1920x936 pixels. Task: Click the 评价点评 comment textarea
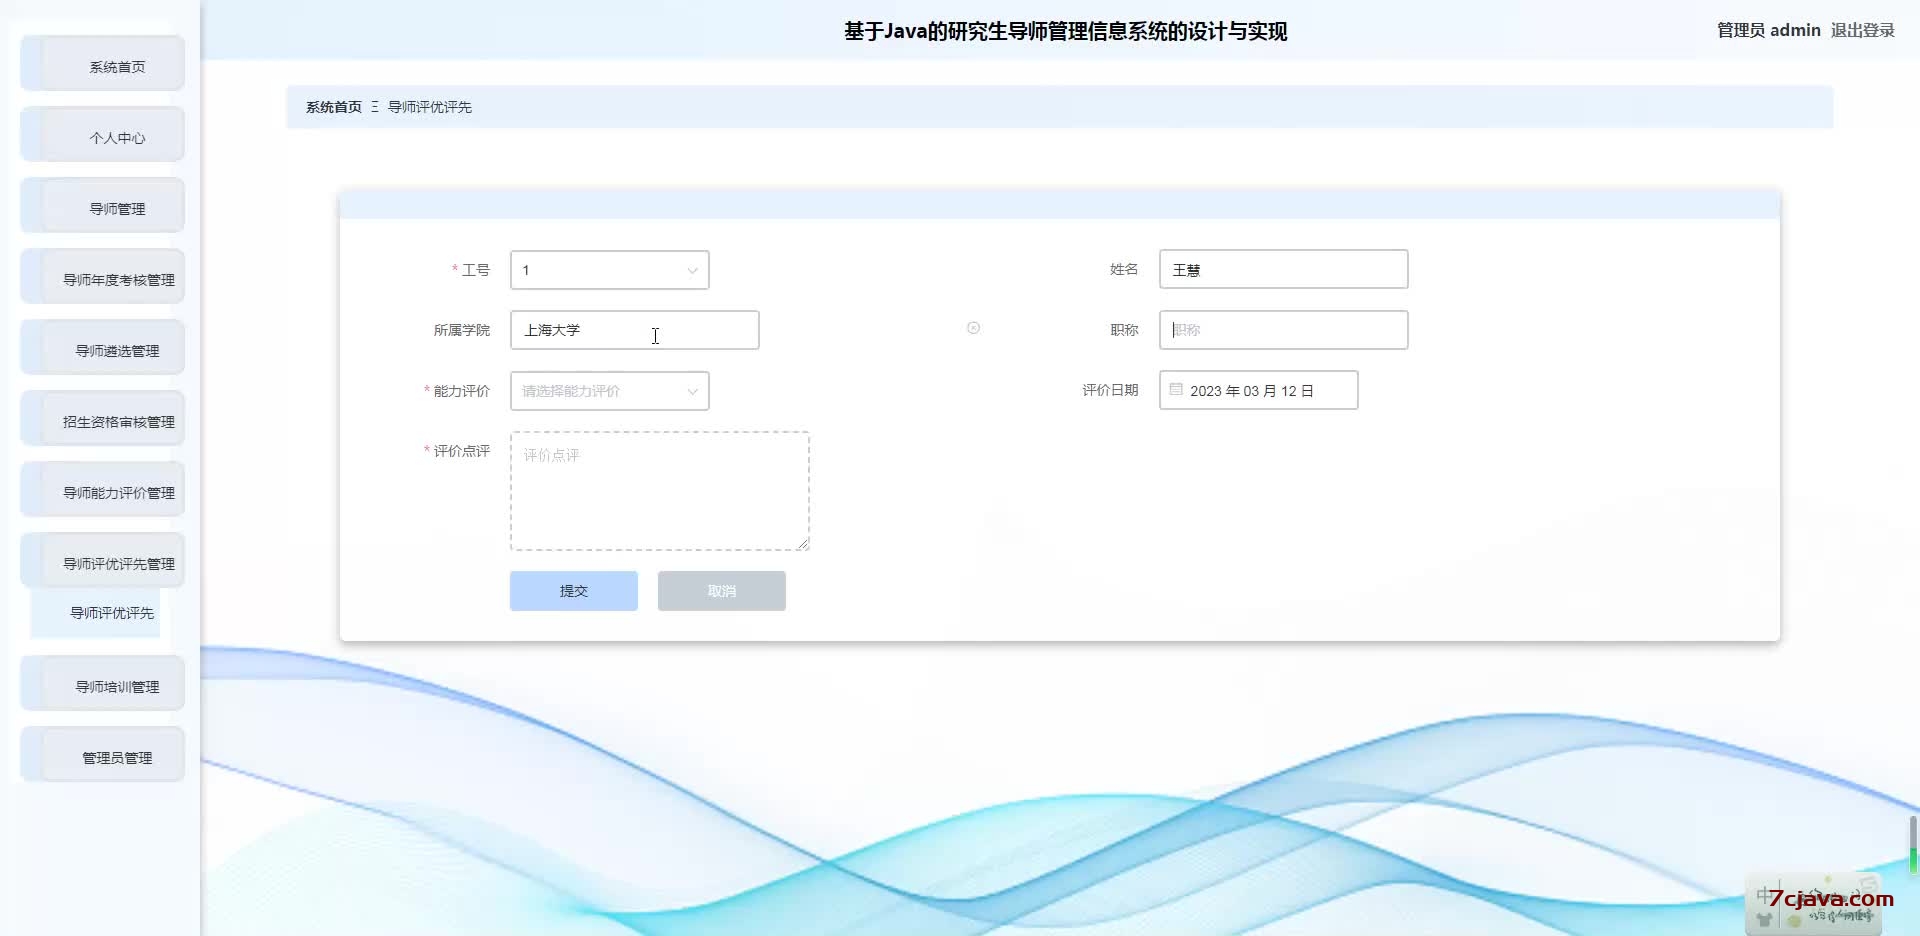[659, 491]
